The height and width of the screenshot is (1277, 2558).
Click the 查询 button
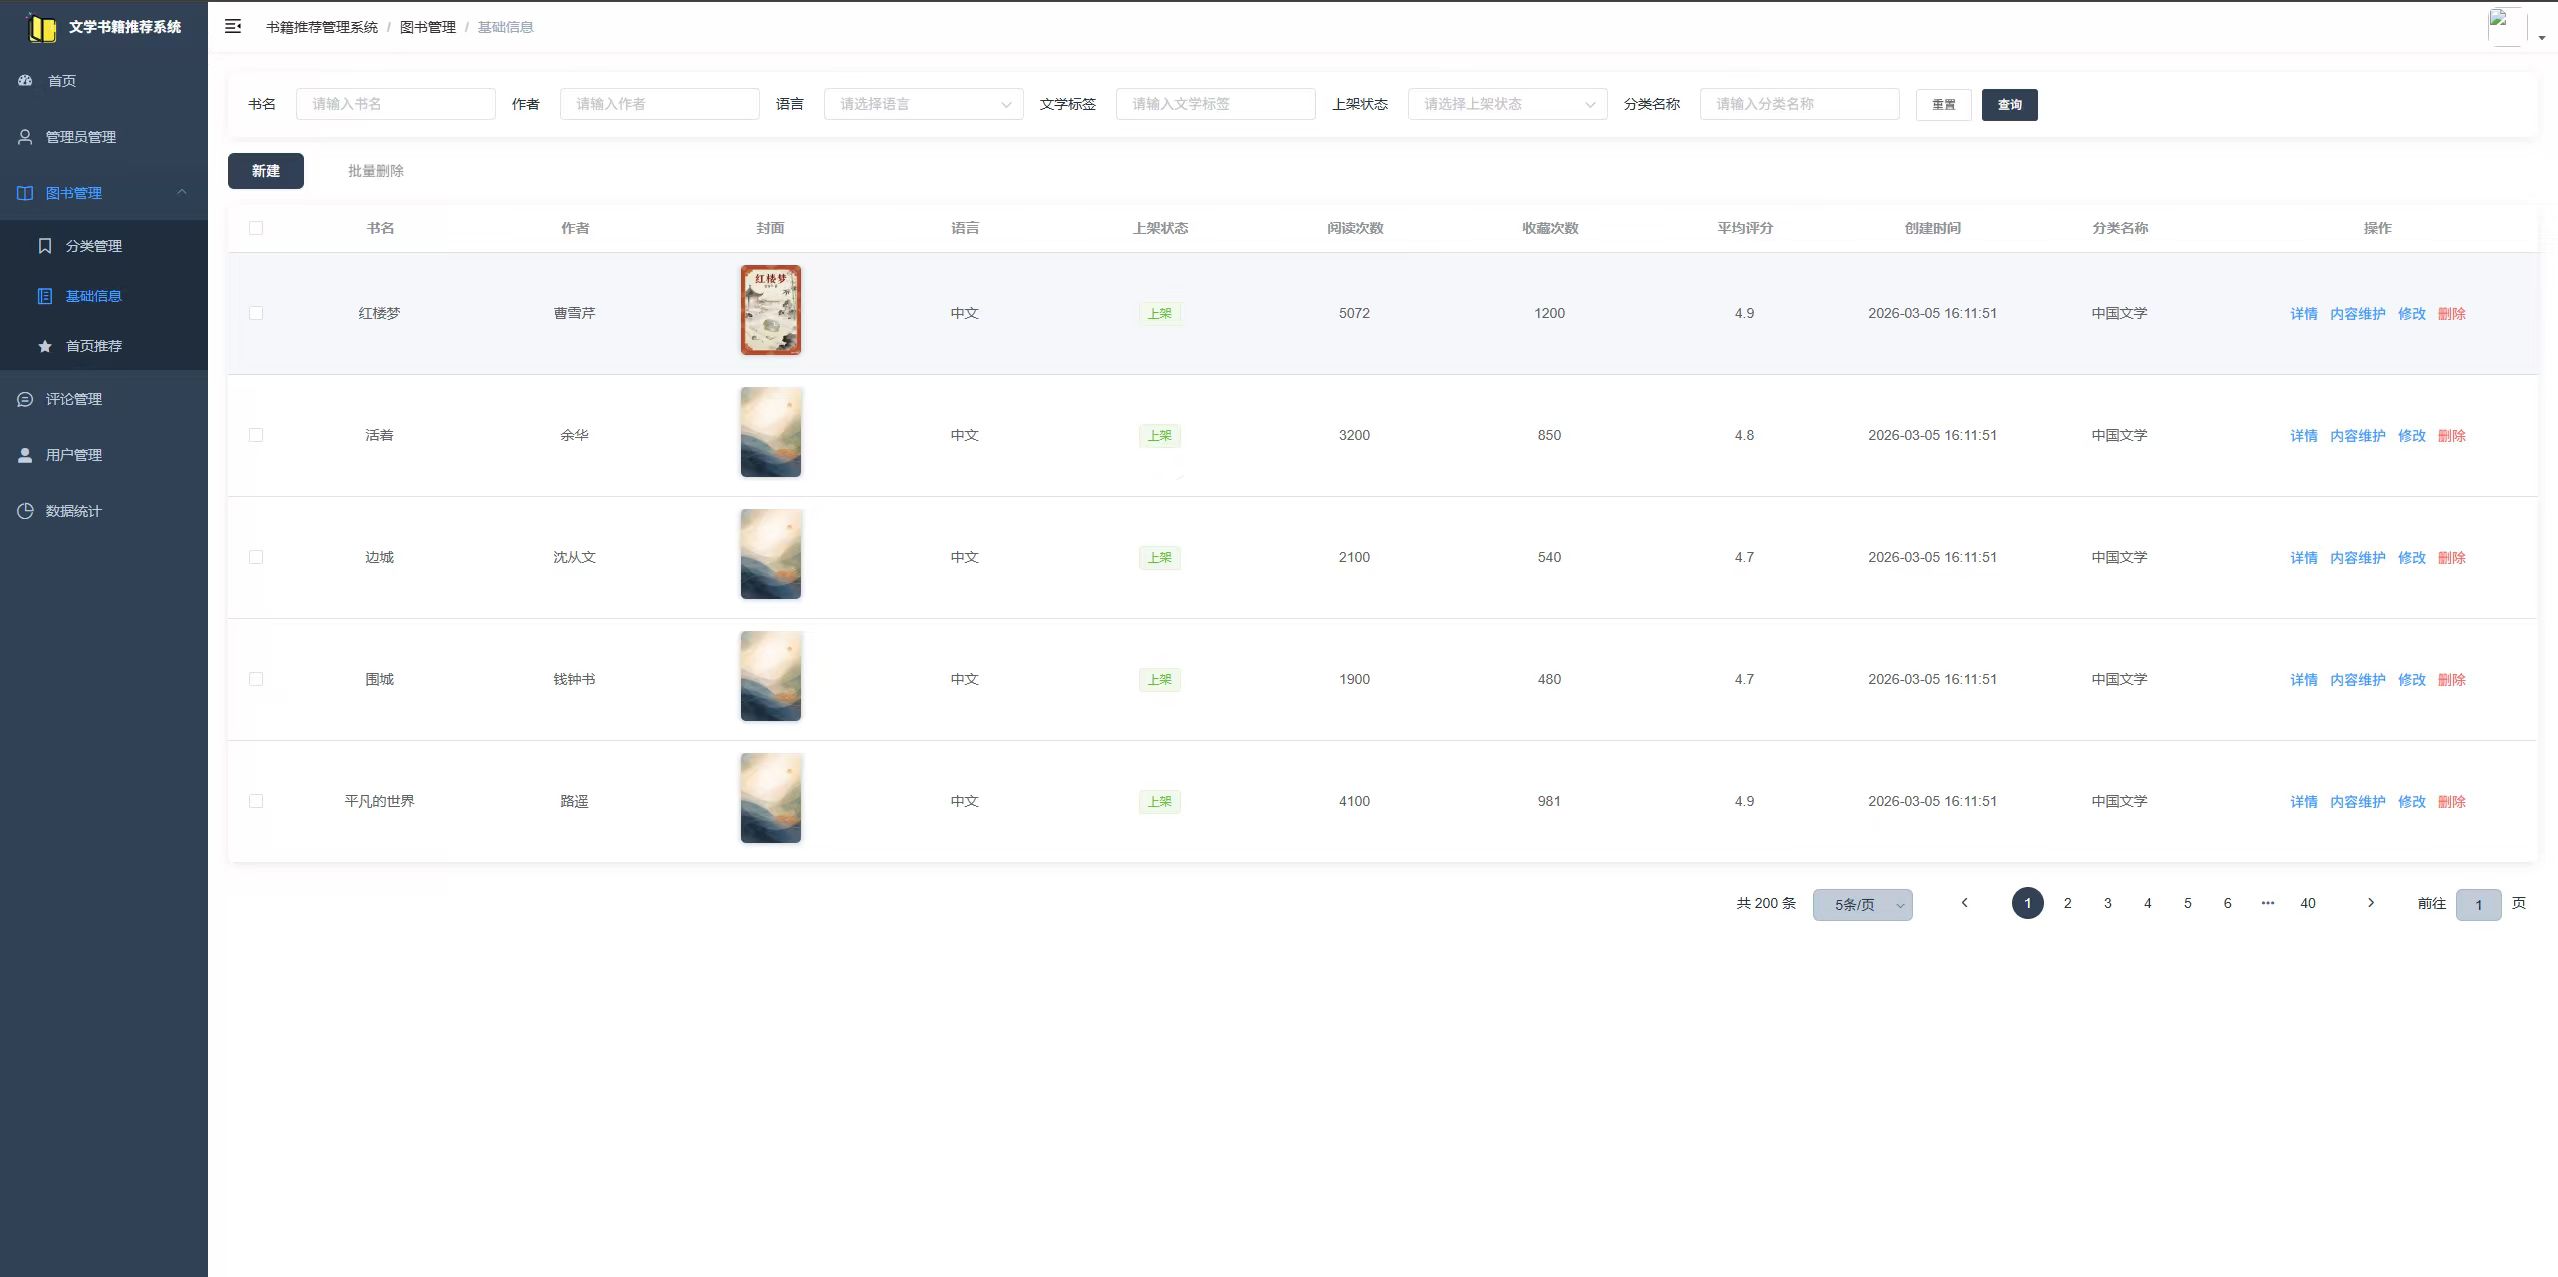coord(2010,105)
